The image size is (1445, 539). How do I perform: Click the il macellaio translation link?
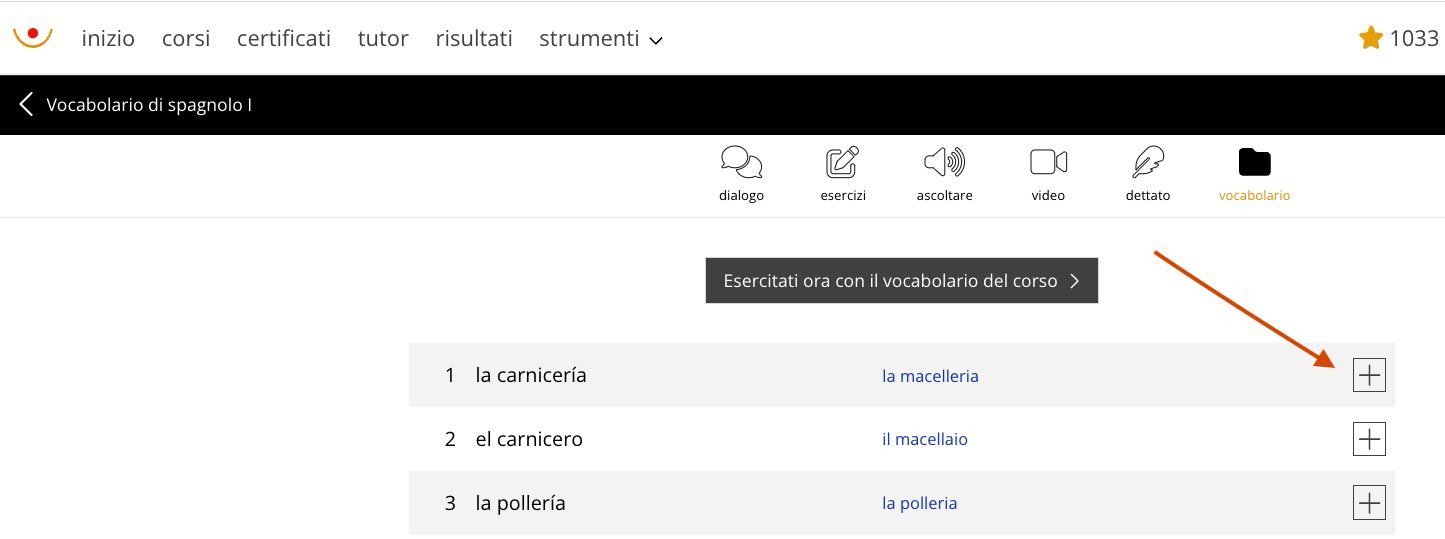pyautogui.click(x=925, y=439)
